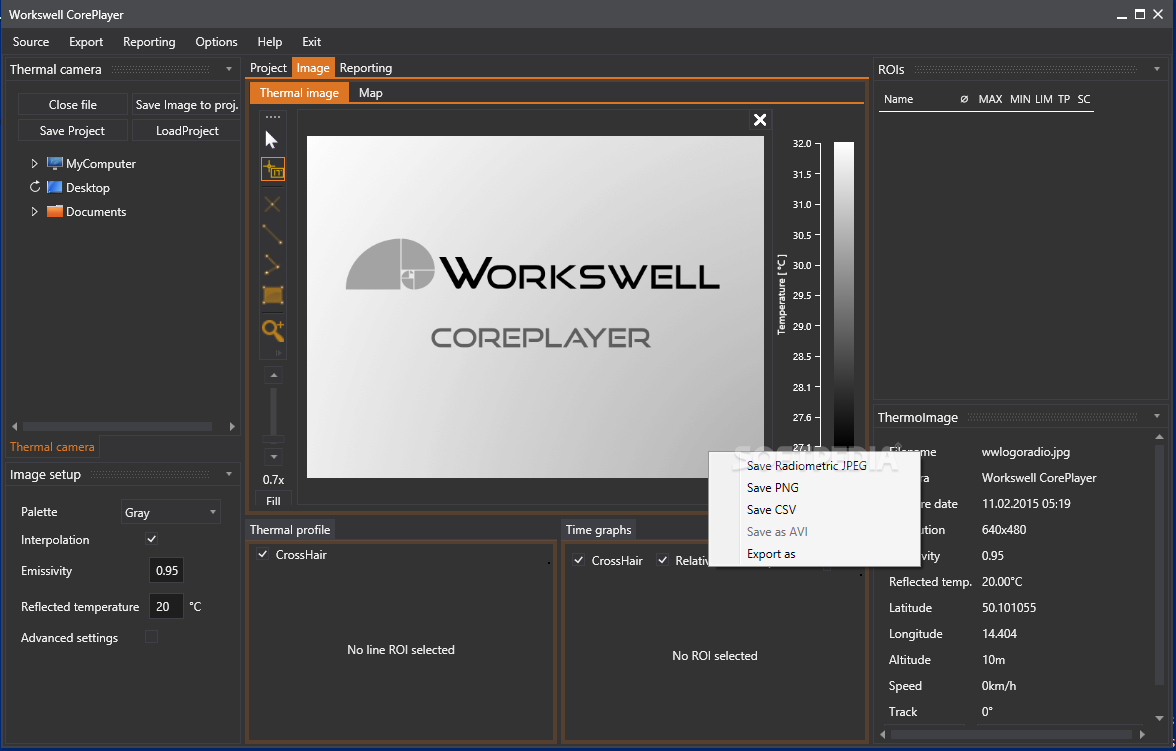Click the zoom decrease down arrow
Screen dimensions: 1176x751
(x=274, y=457)
